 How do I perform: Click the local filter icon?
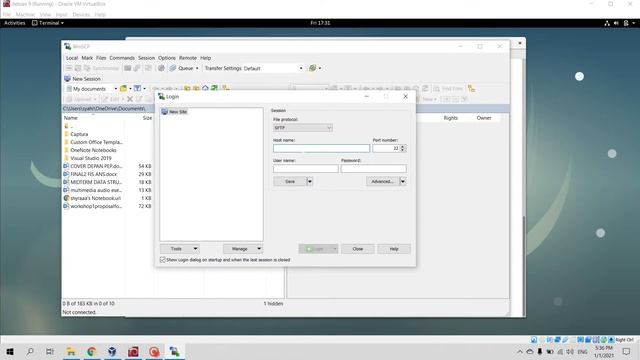click(138, 89)
